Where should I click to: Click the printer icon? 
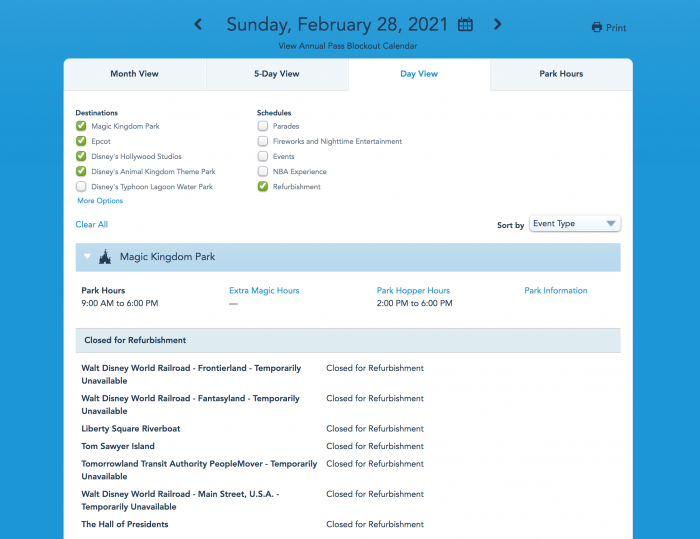pos(597,27)
